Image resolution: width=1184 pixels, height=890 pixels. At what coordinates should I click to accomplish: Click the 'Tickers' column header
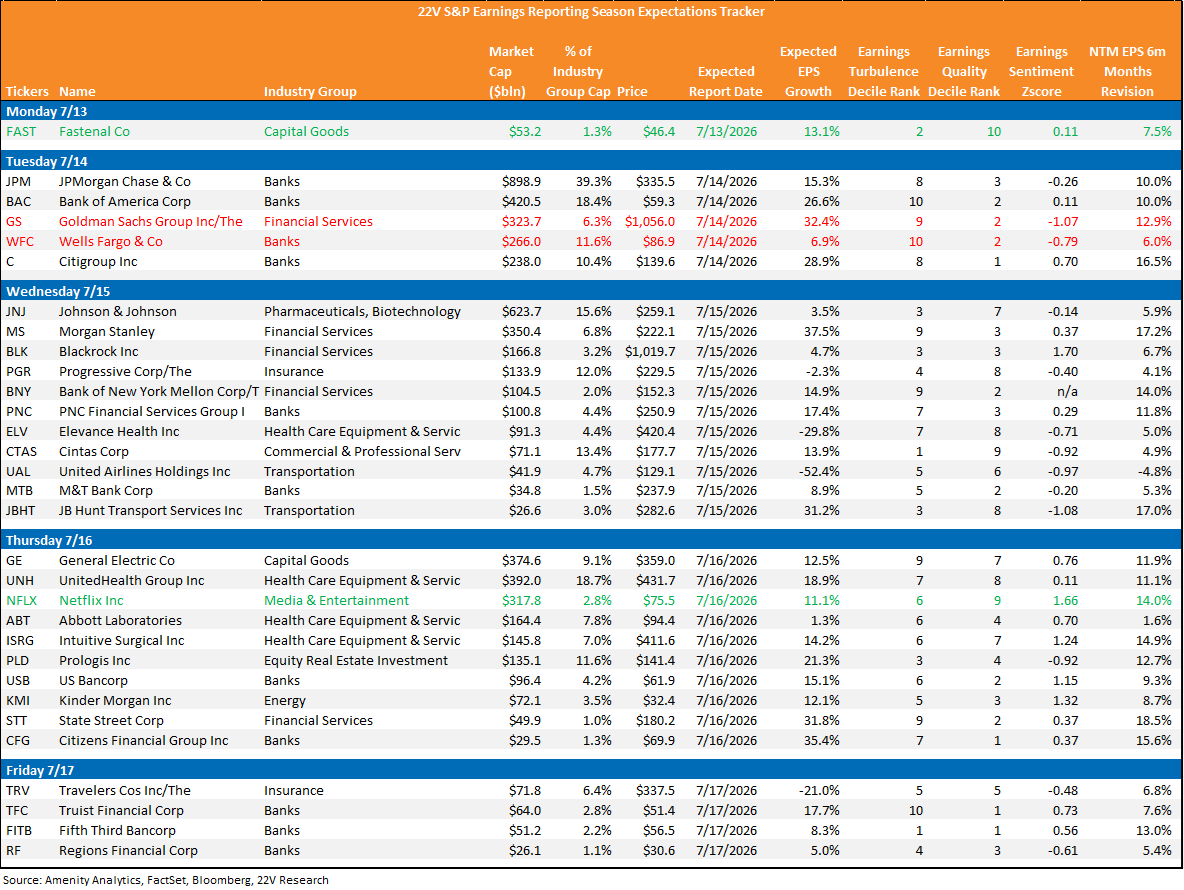point(27,91)
